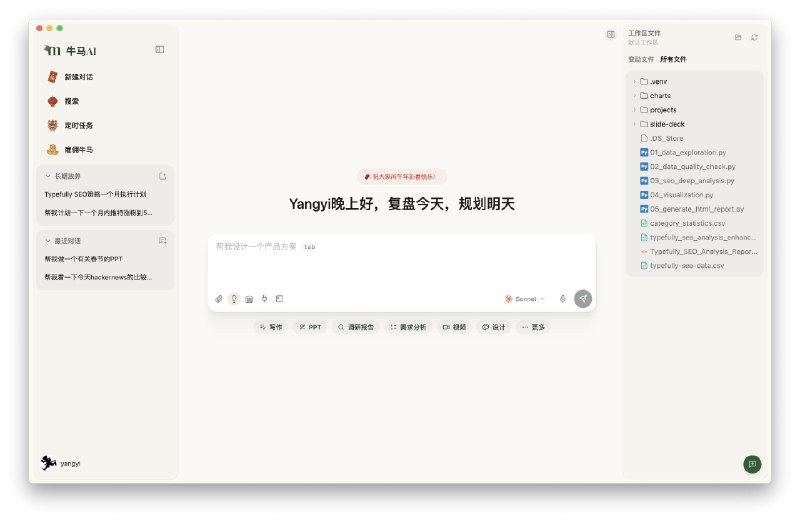
Task: Click the yangyi profile avatar
Action: 48,463
